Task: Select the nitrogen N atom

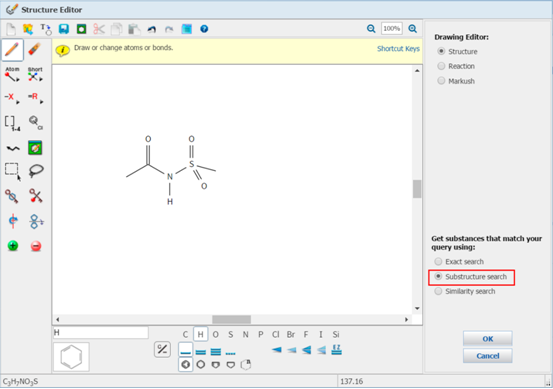Action: click(x=245, y=334)
